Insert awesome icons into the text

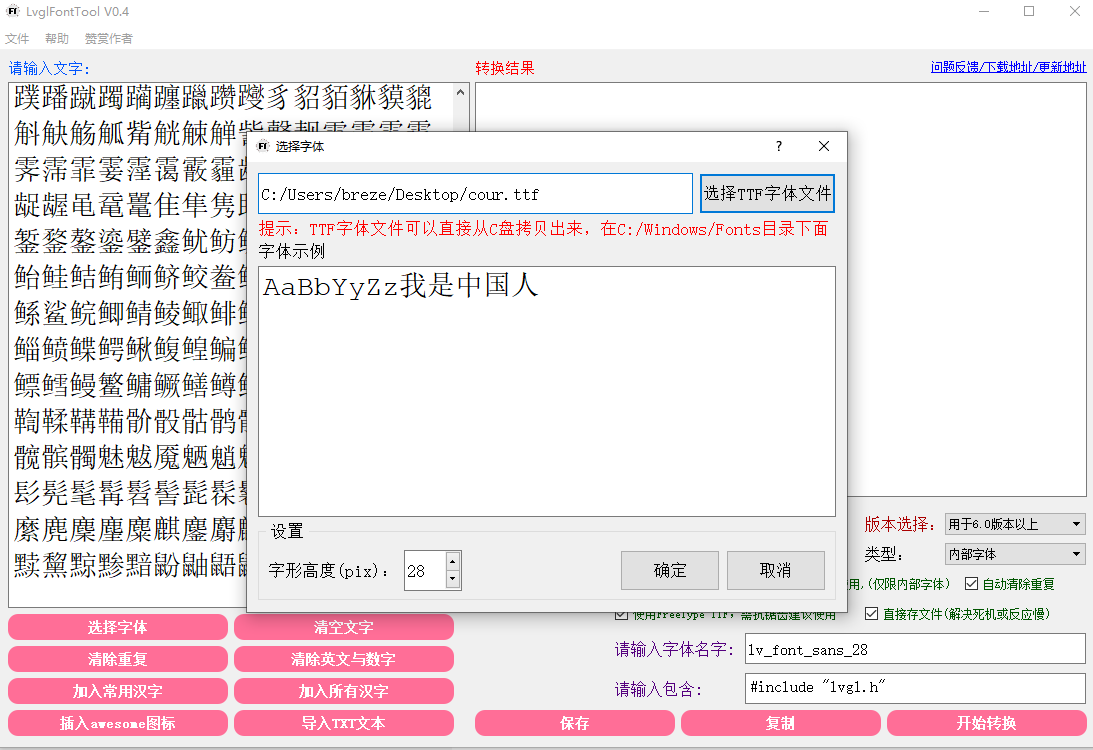pos(117,722)
